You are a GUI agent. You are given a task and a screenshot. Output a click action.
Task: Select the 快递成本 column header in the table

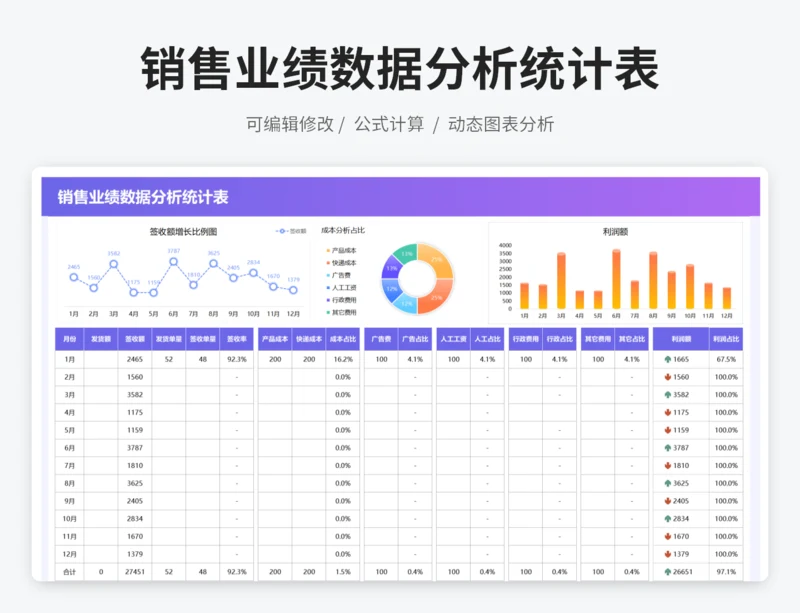coord(309,339)
